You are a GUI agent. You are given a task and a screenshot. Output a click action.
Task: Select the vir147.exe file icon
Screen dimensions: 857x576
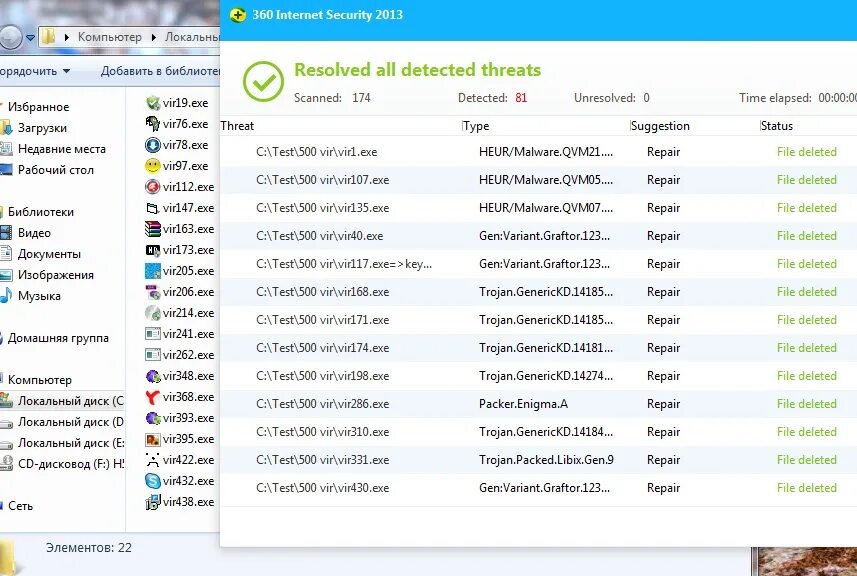point(153,208)
